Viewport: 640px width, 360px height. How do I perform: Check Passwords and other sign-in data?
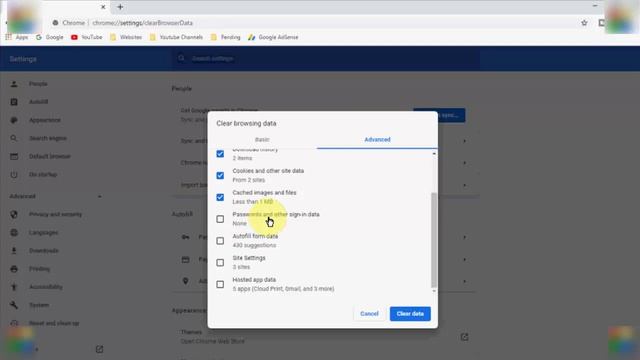220,219
